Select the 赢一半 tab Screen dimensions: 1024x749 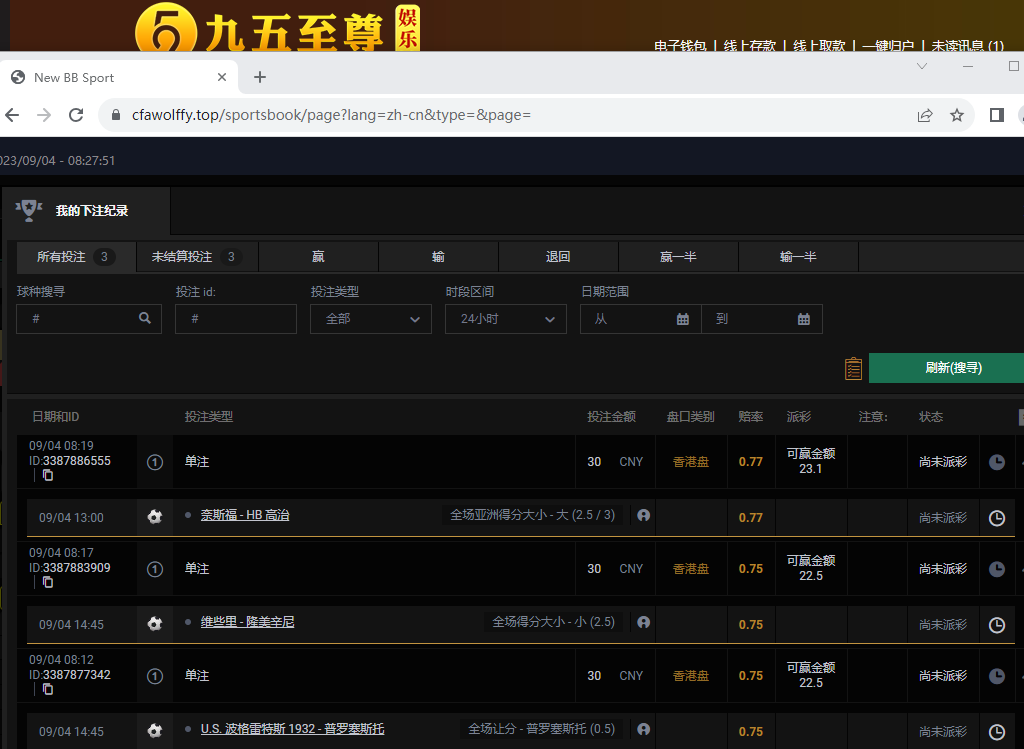tap(678, 257)
